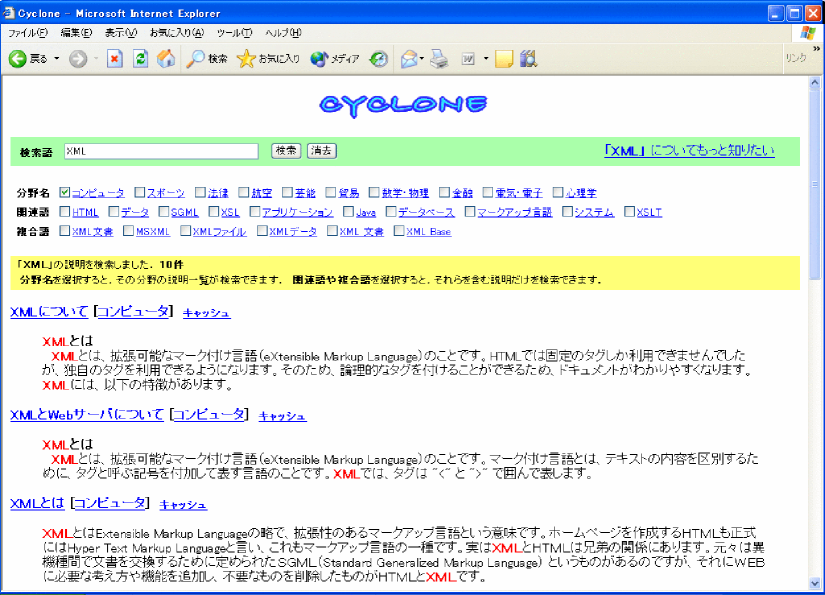Open the Back button history dropdown arrow
Image resolution: width=825 pixels, height=595 pixels.
(x=57, y=59)
